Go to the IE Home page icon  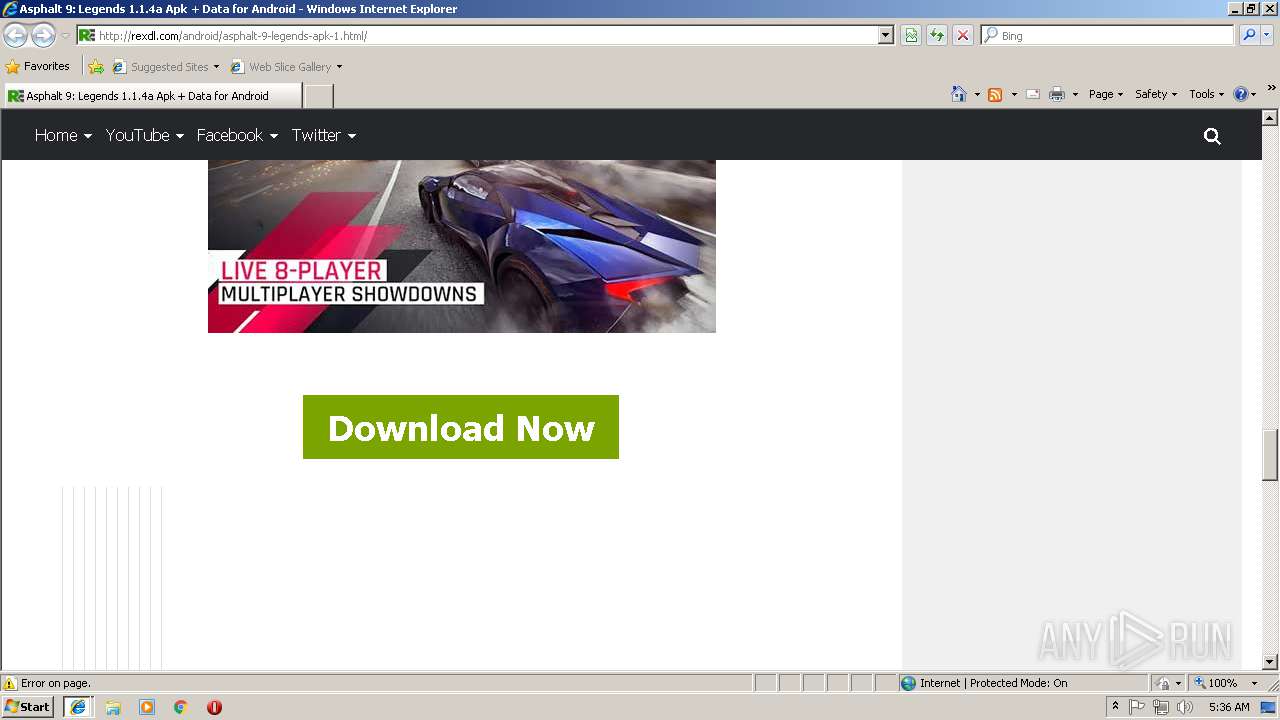(x=959, y=94)
